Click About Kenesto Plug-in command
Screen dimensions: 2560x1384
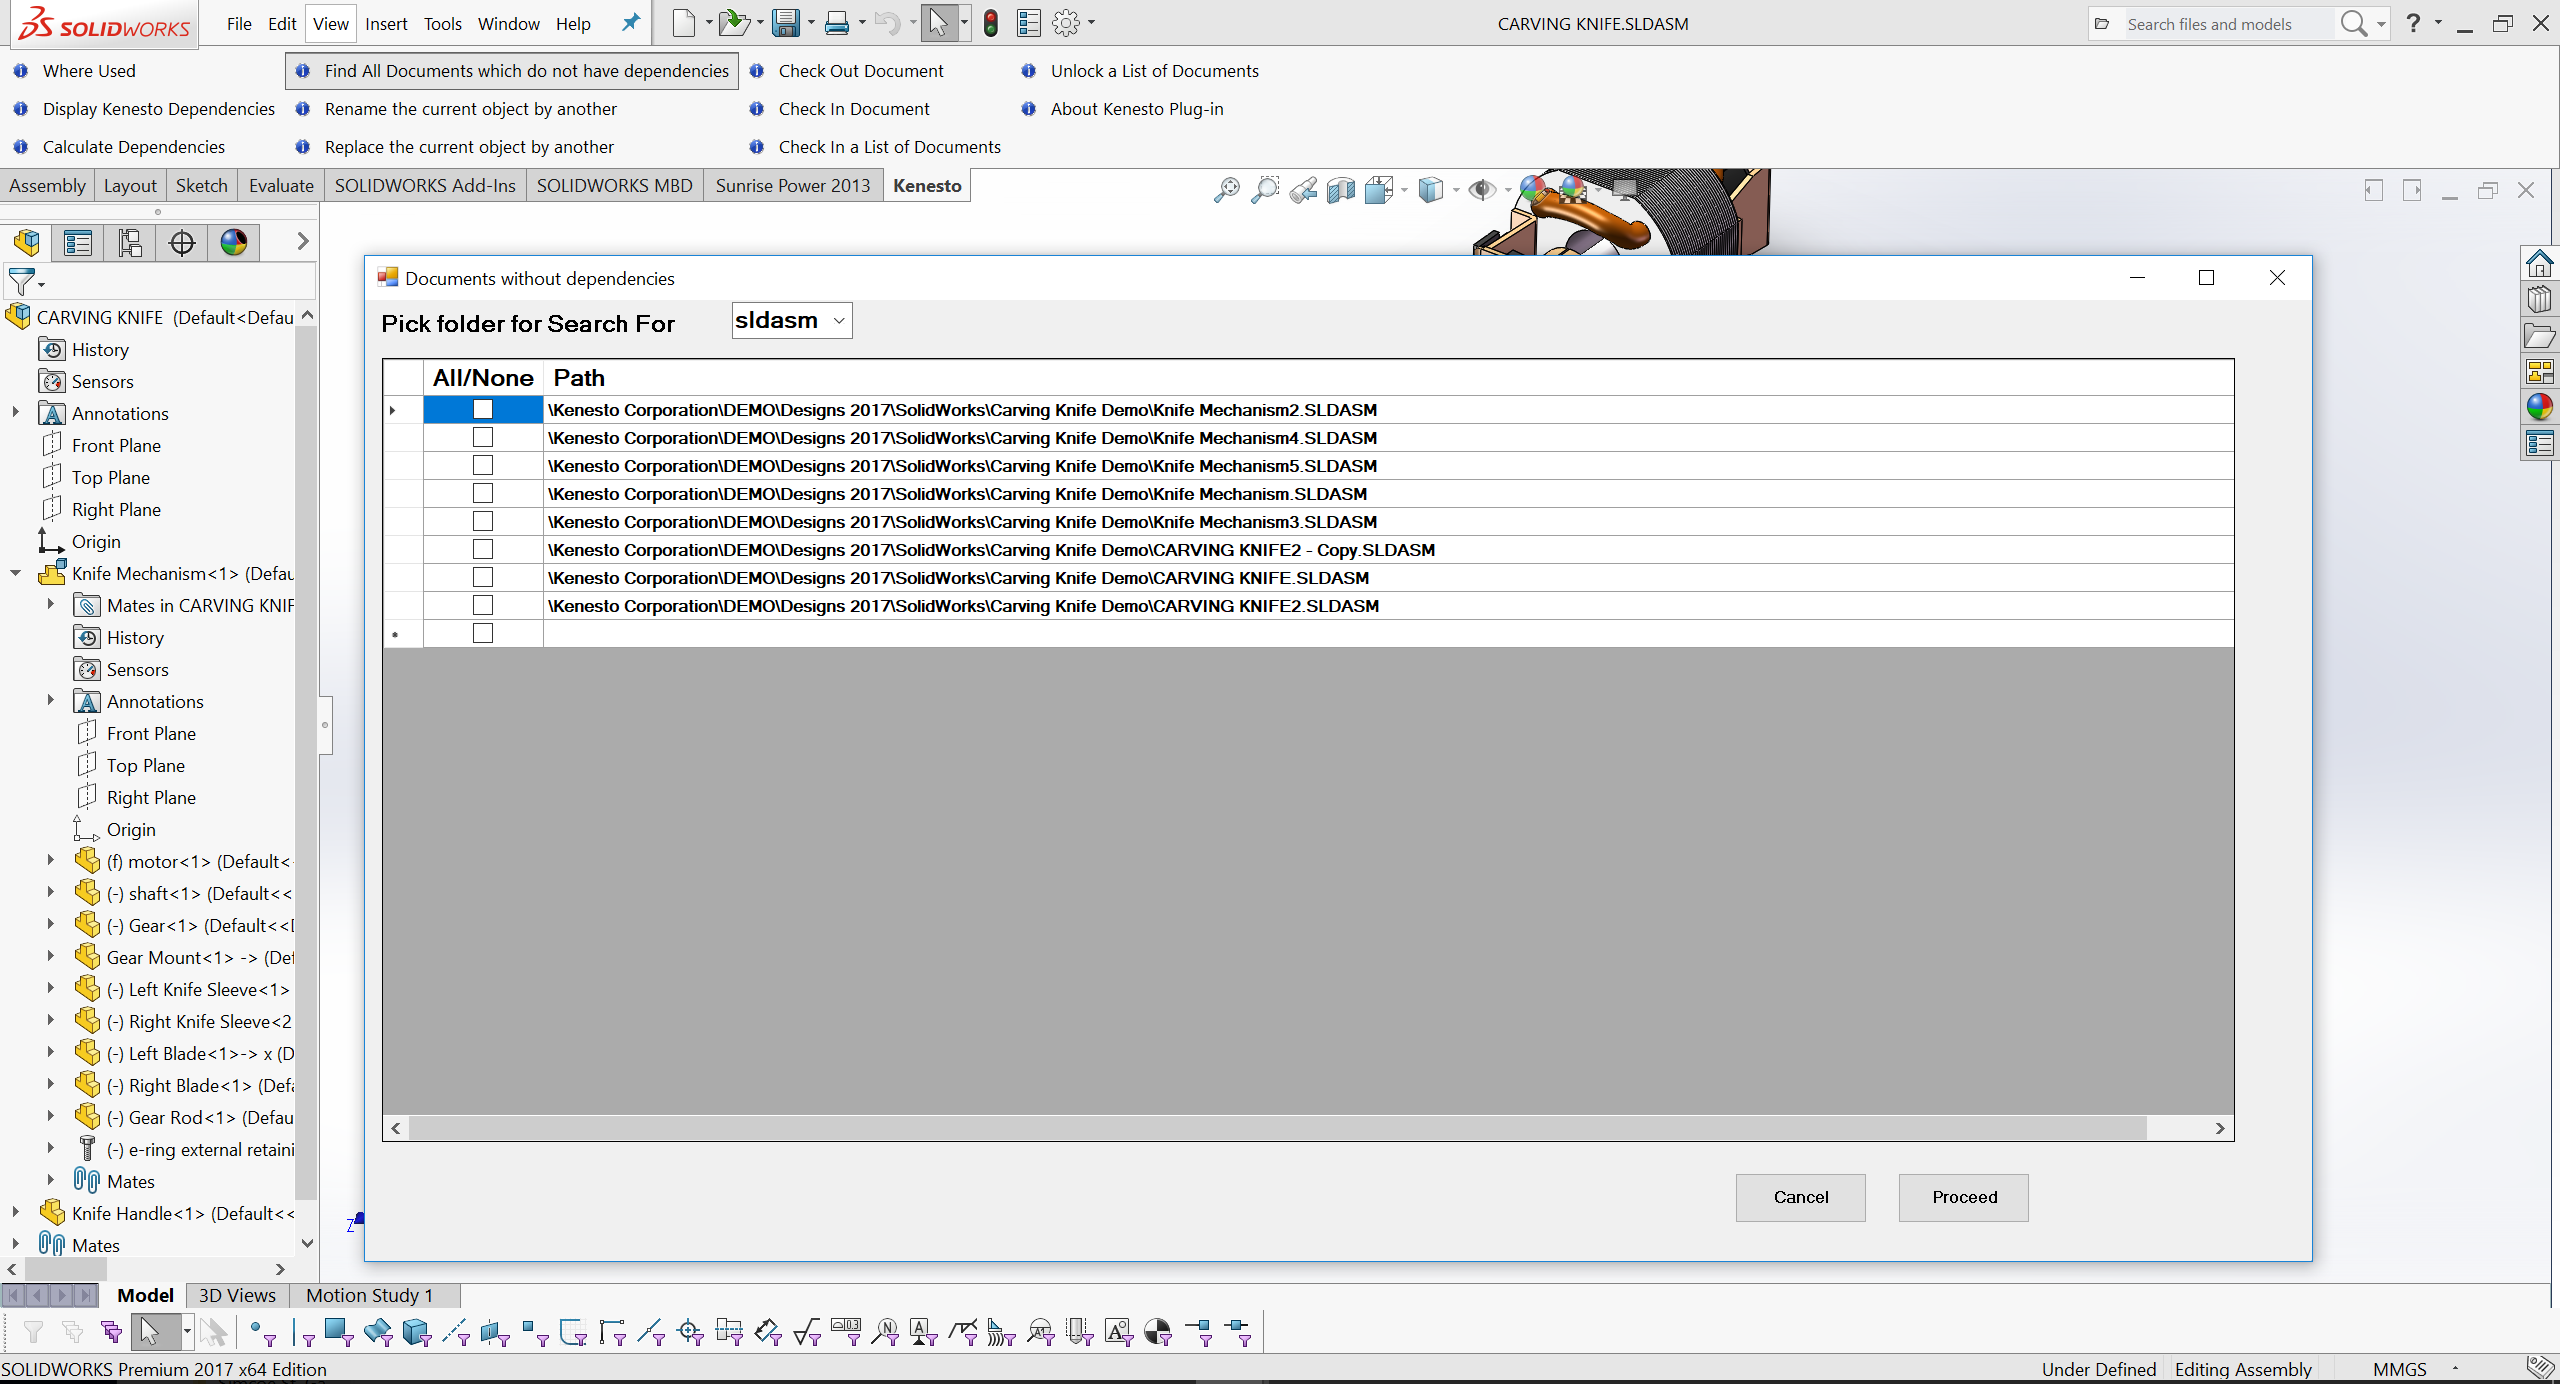pyautogui.click(x=1137, y=109)
